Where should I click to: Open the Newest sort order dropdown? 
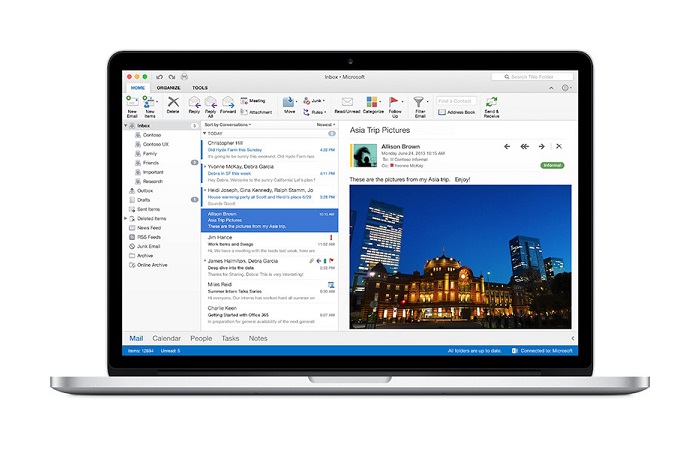coord(326,125)
